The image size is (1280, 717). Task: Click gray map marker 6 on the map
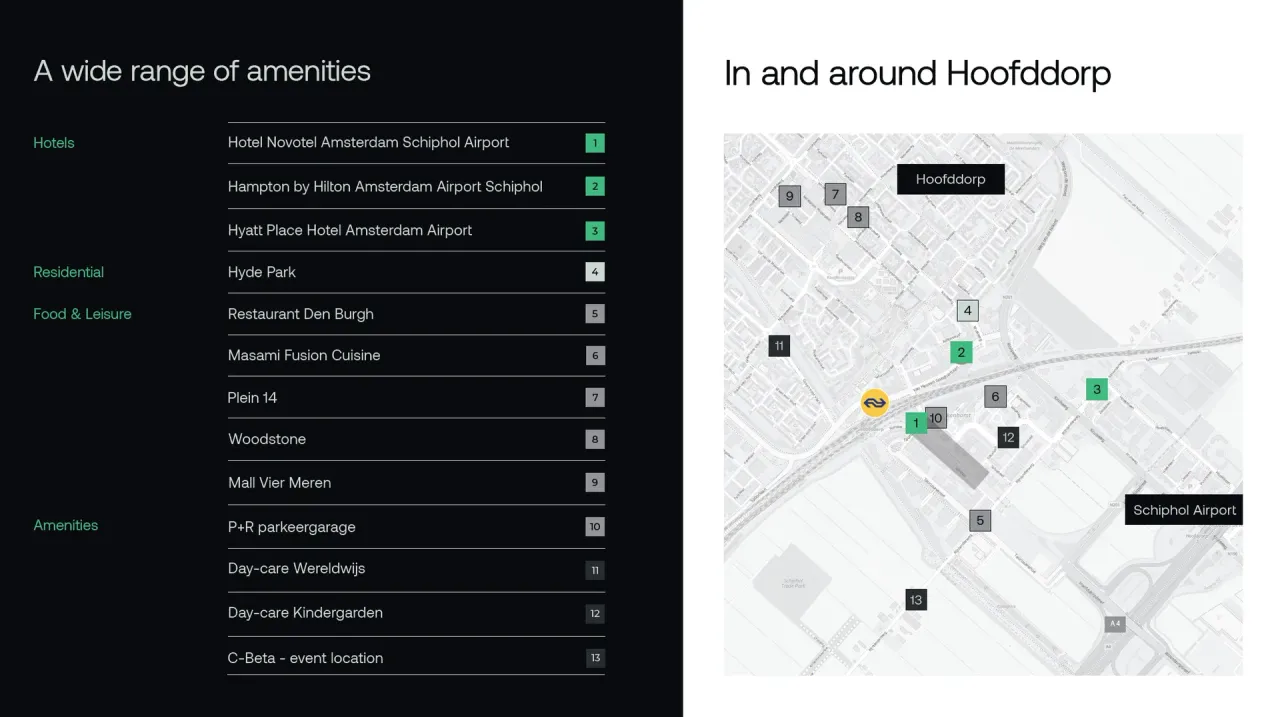[995, 397]
